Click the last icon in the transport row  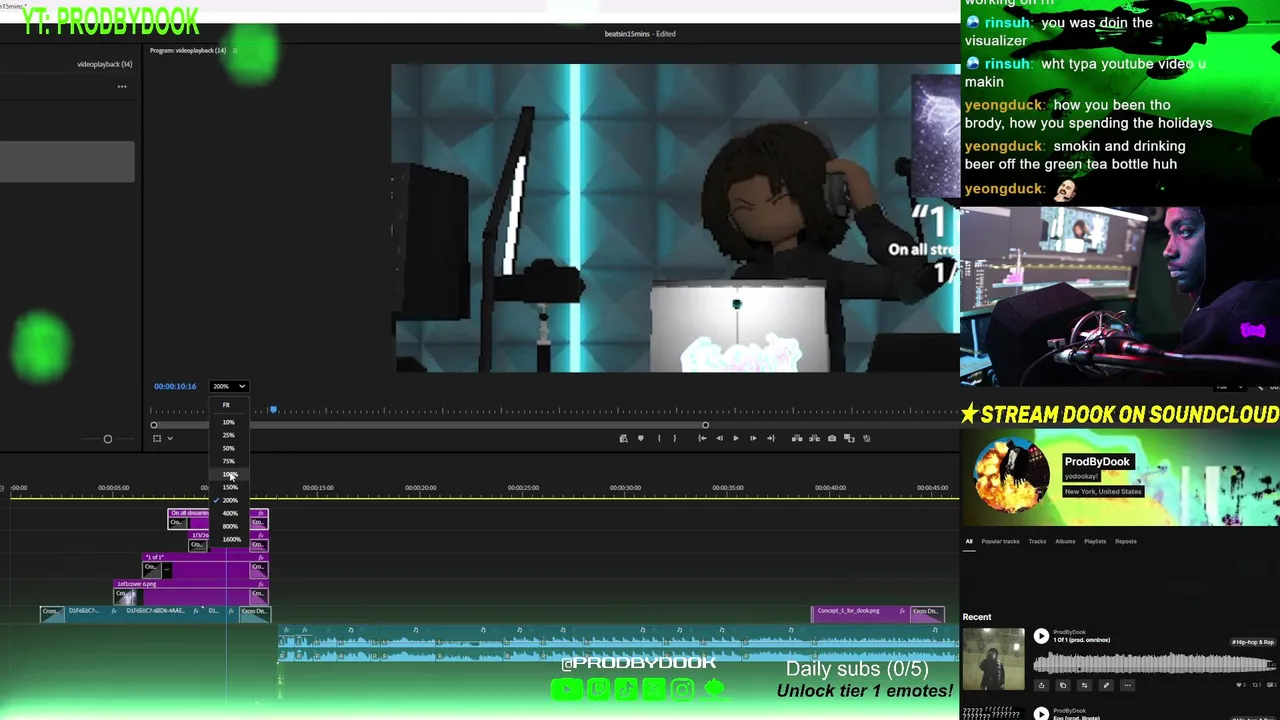(x=866, y=438)
